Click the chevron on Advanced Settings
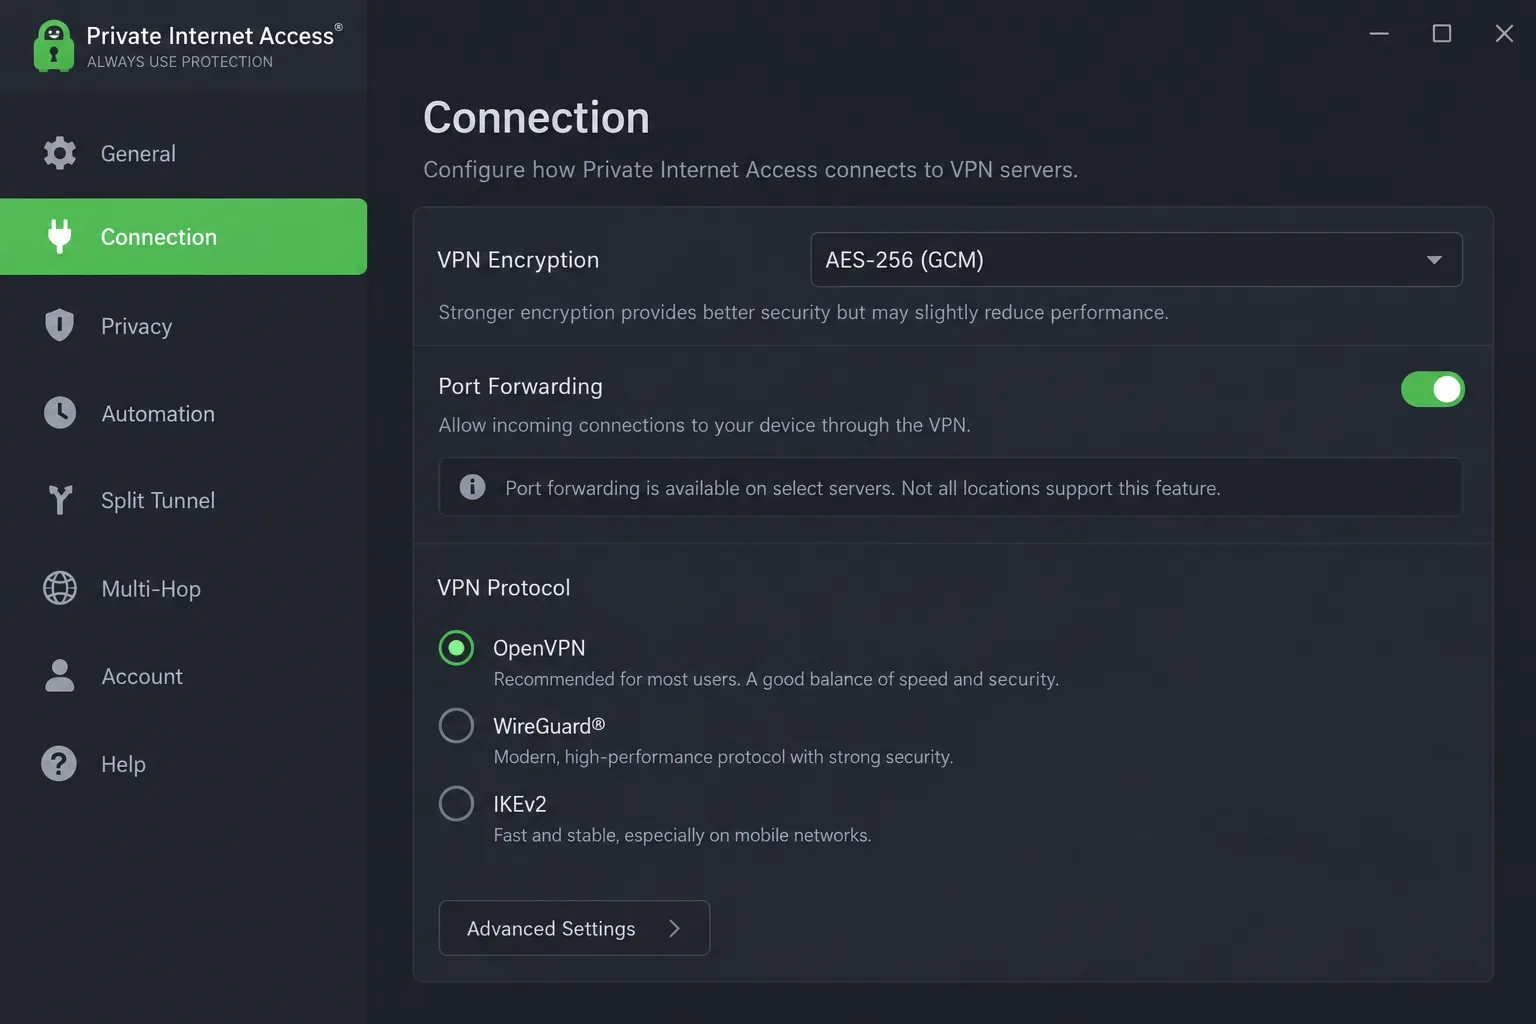The height and width of the screenshot is (1024, 1536). (x=674, y=929)
